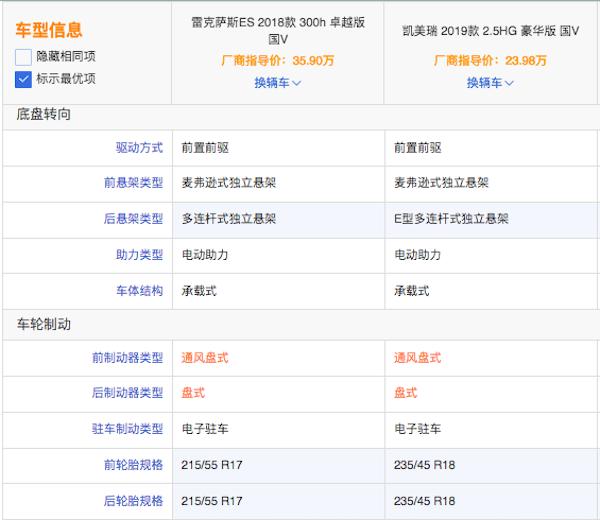Enable the 隐藏相同项 checkbox
The height and width of the screenshot is (520, 600).
[x=24, y=57]
